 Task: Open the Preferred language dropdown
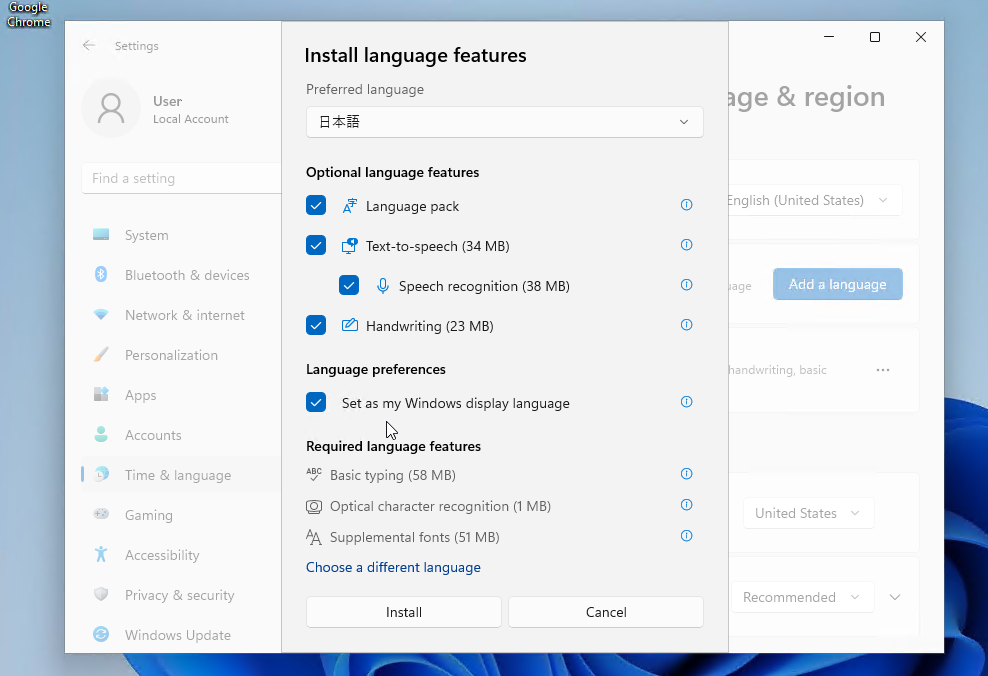504,122
